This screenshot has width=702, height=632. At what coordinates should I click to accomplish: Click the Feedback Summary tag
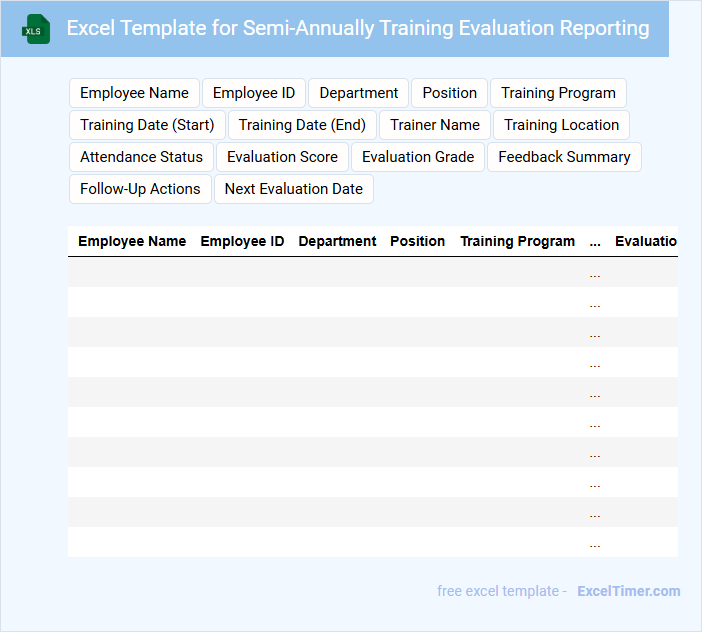pos(564,157)
